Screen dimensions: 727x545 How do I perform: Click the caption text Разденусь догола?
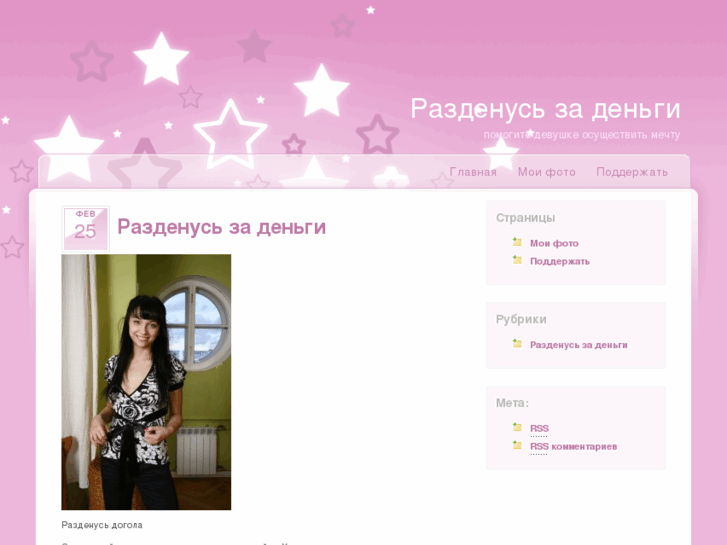(102, 525)
